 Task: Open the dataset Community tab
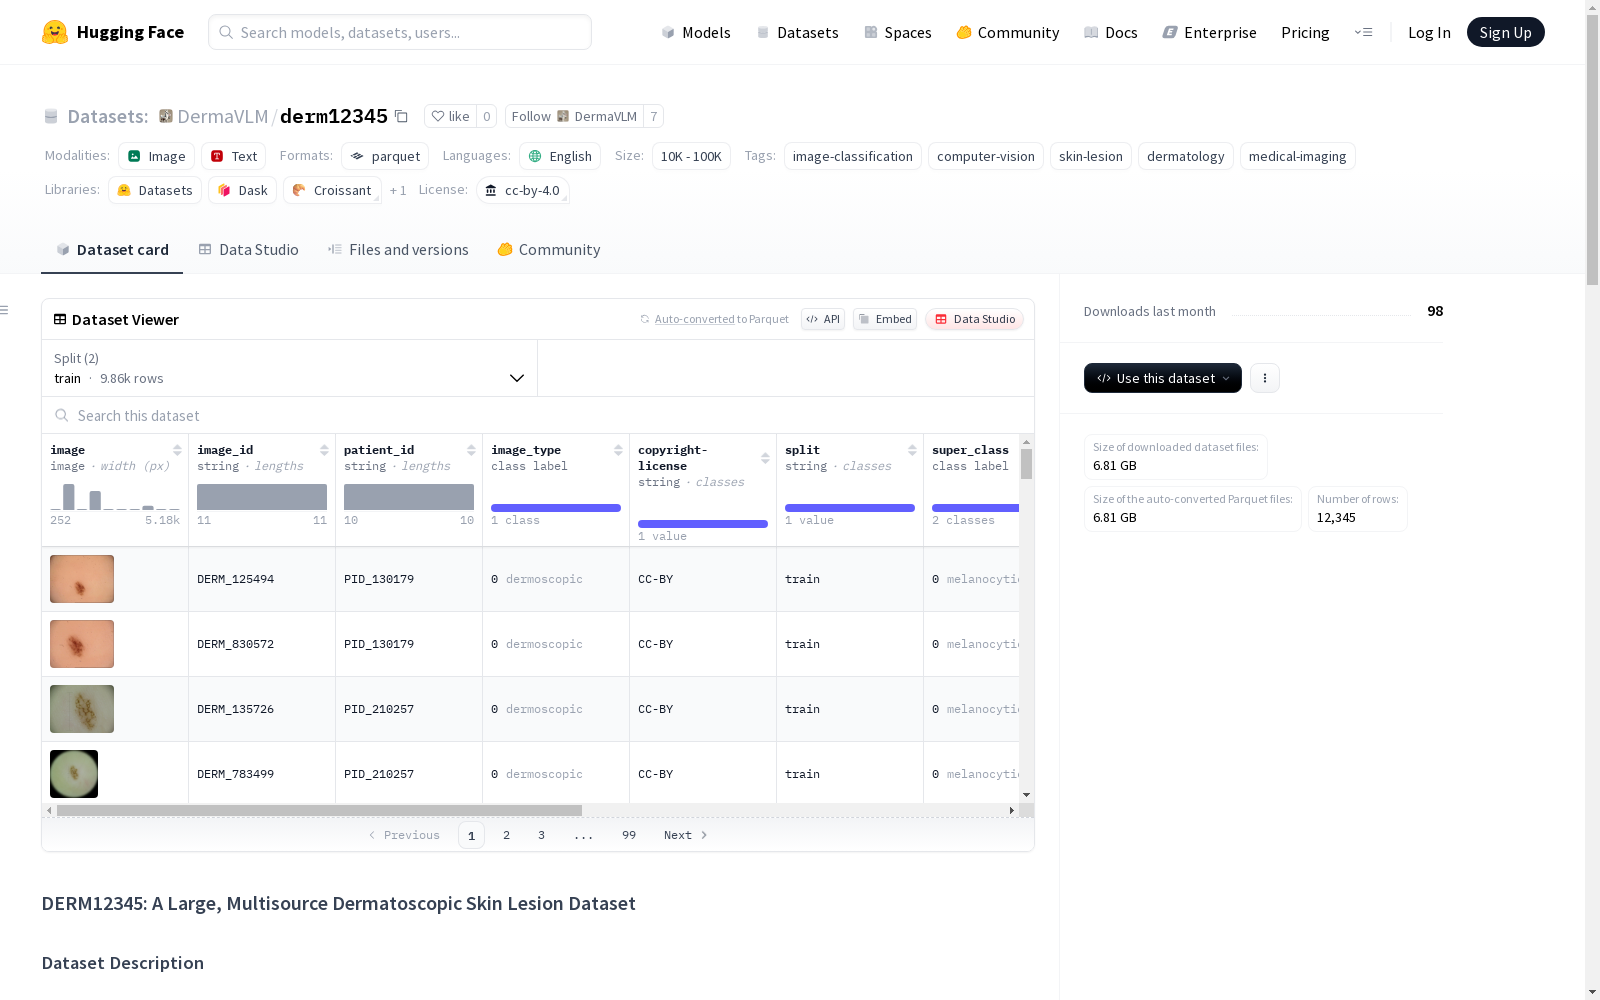[x=548, y=249]
